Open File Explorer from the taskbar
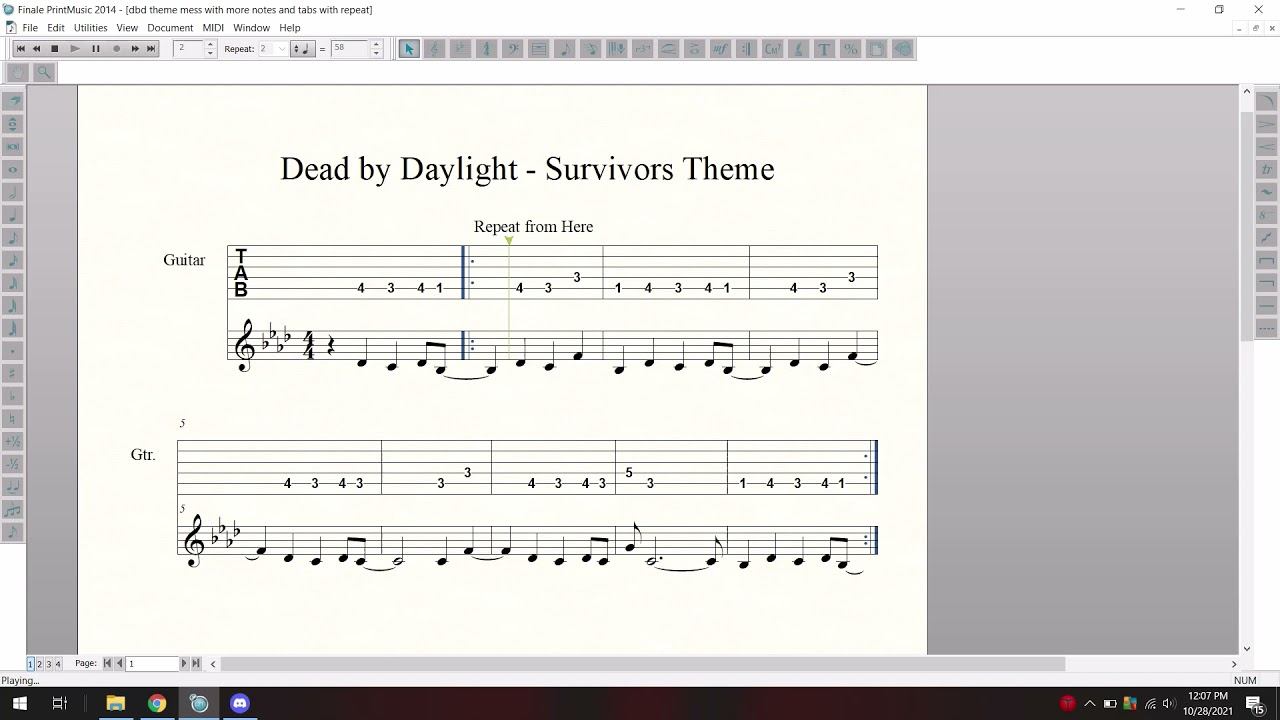 pos(115,703)
